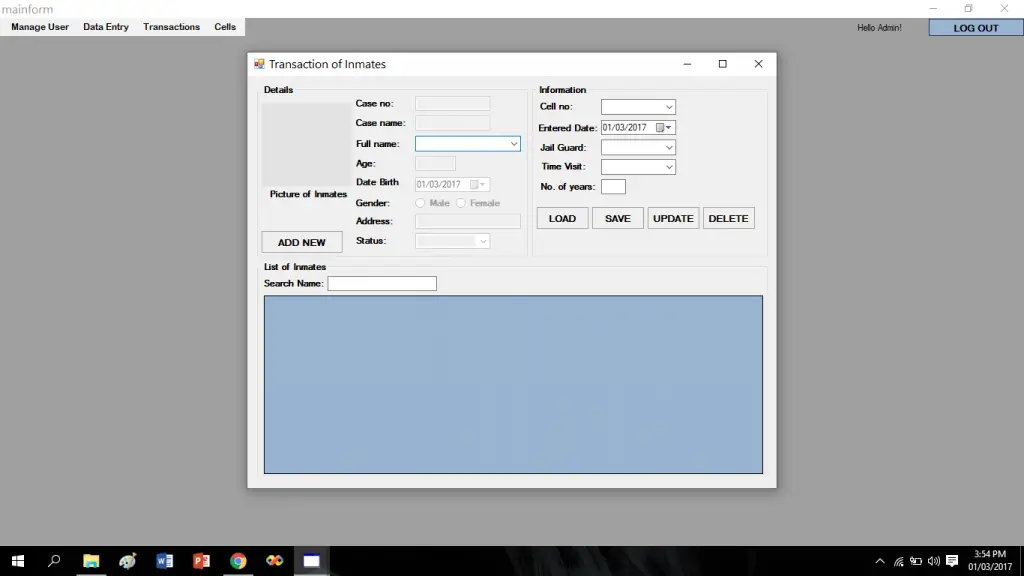
Task: Open Microsoft Word from the taskbar
Action: pyautogui.click(x=165, y=560)
